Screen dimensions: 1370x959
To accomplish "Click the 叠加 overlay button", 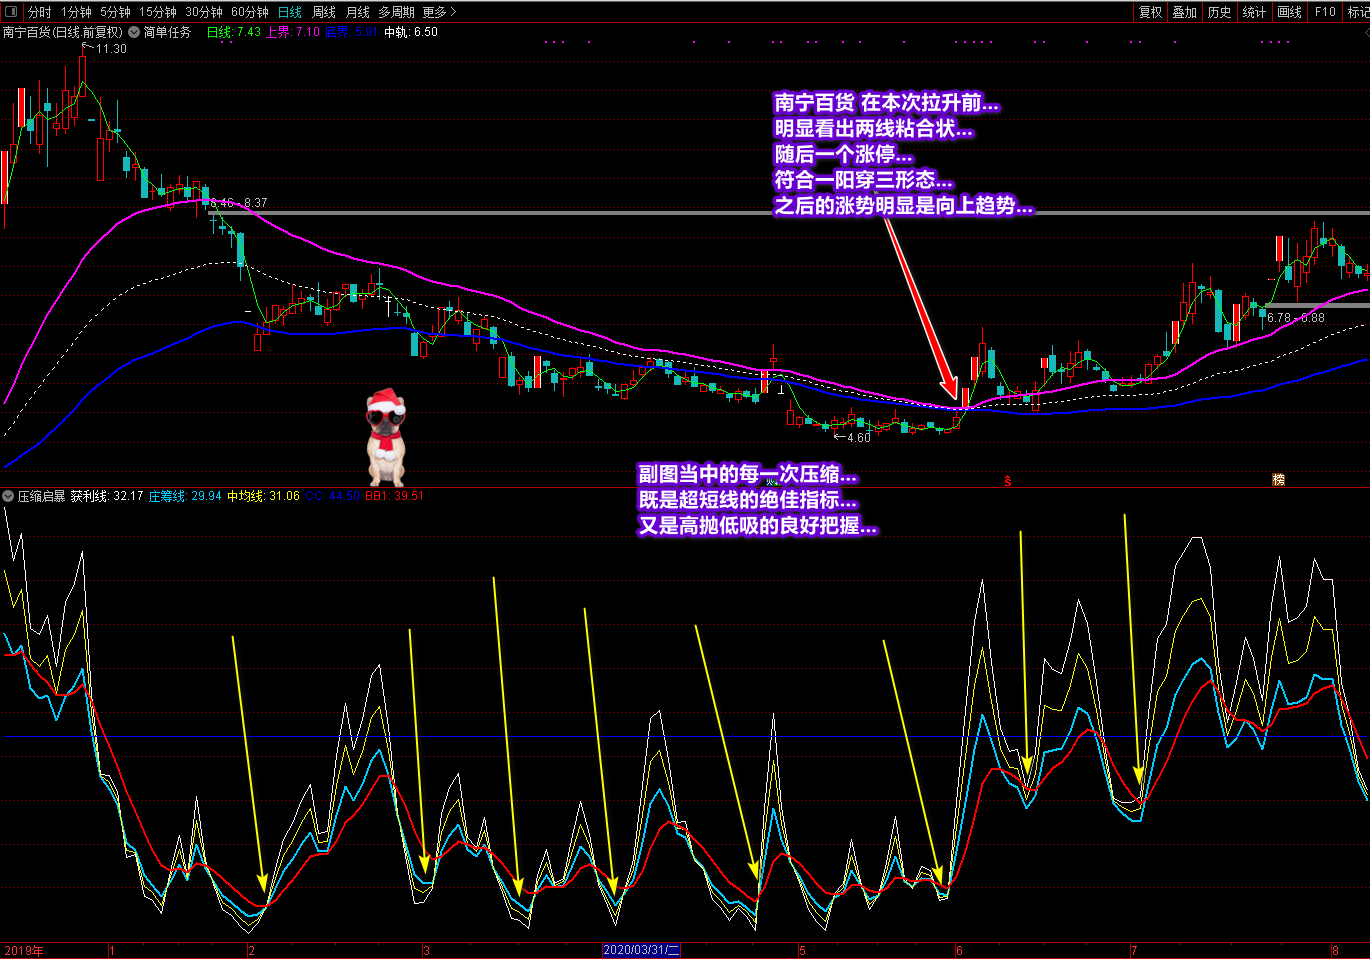I will point(1184,12).
